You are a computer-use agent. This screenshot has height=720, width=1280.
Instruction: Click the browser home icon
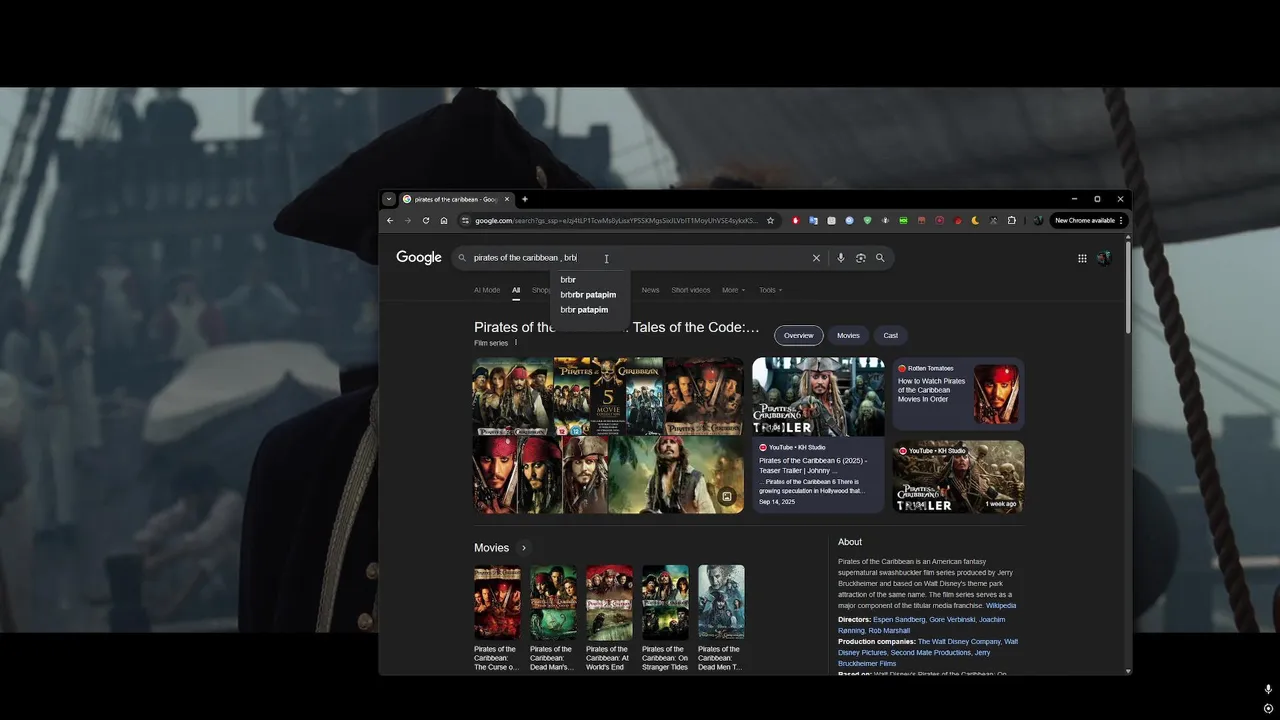tap(444, 220)
